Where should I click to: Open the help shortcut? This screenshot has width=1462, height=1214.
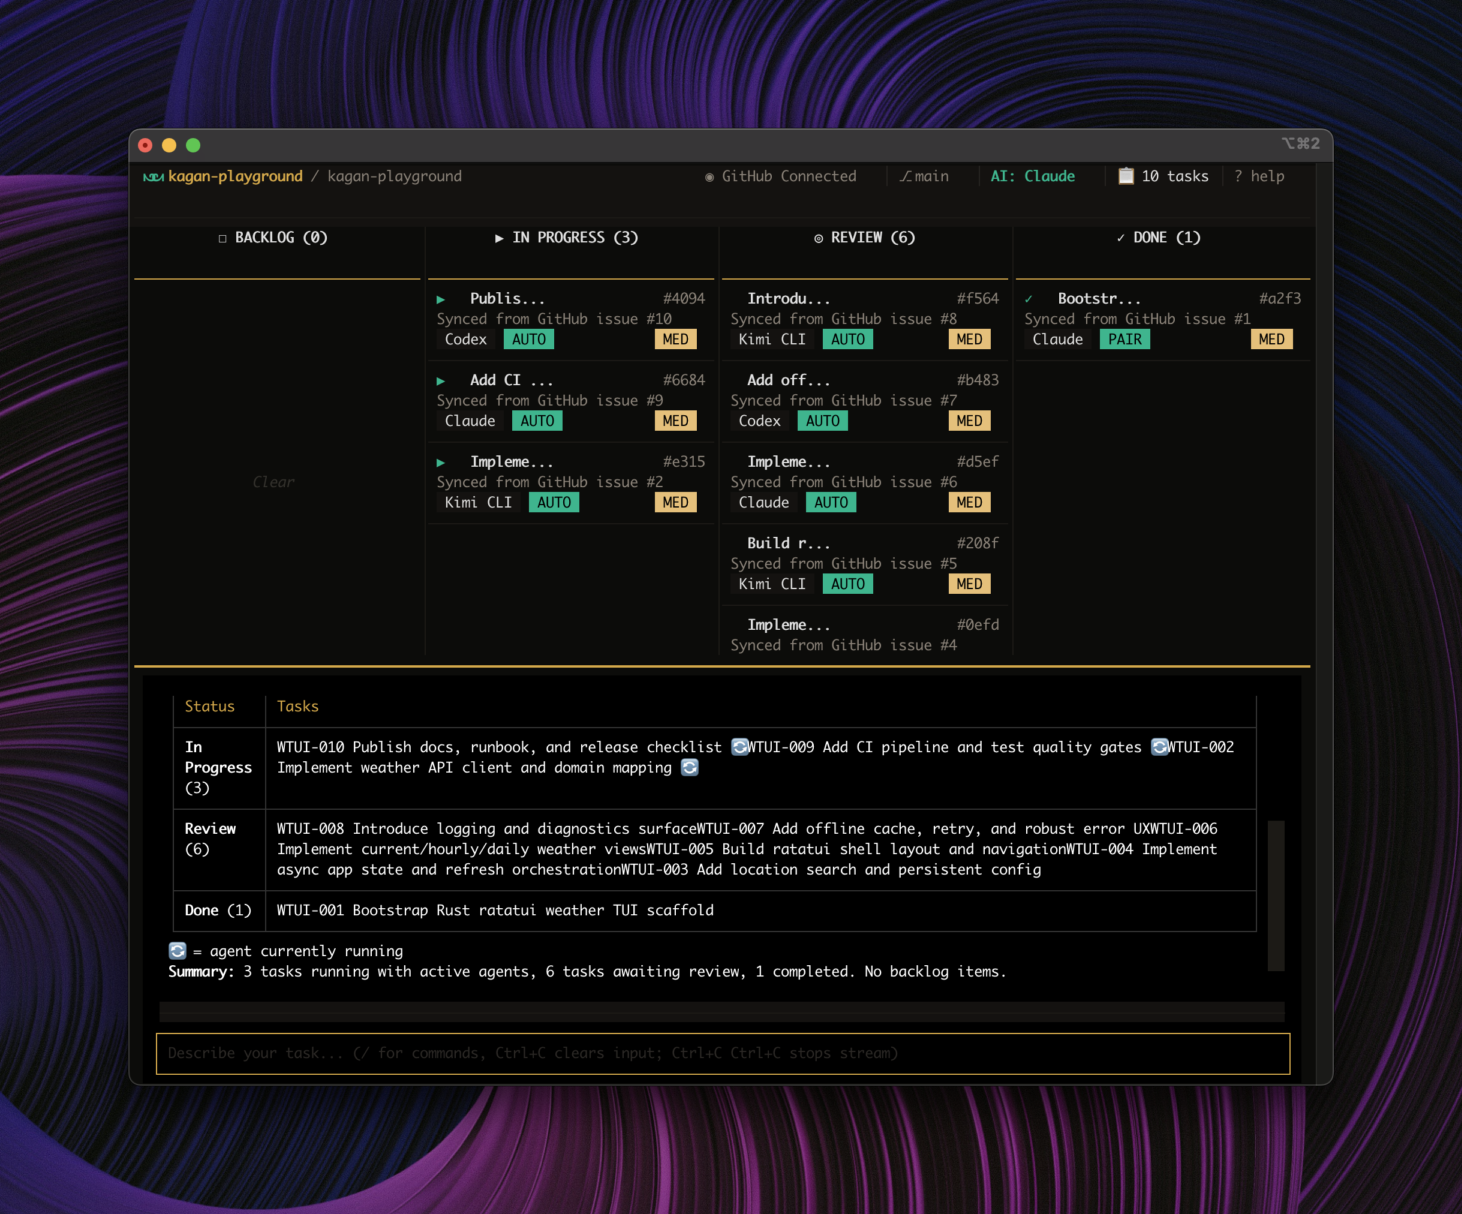click(1259, 176)
